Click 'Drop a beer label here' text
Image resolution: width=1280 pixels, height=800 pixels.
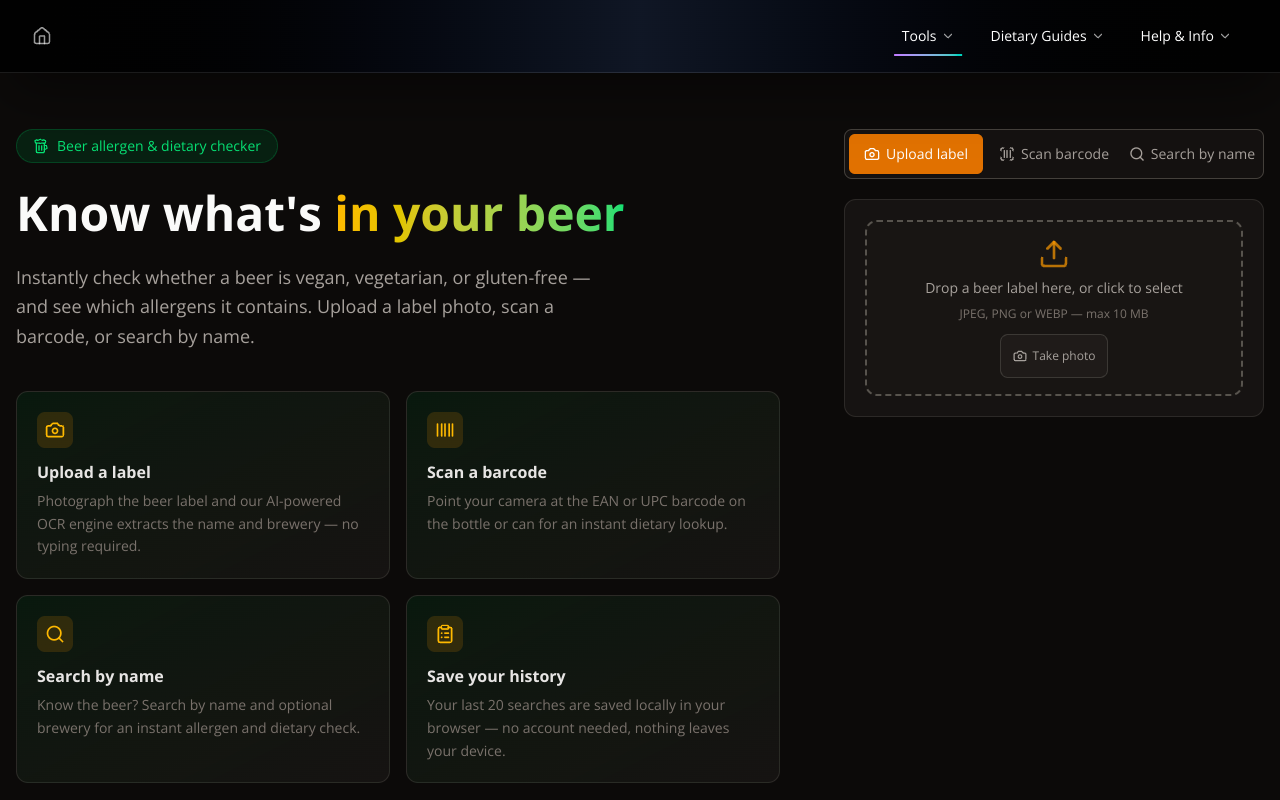coord(1054,288)
